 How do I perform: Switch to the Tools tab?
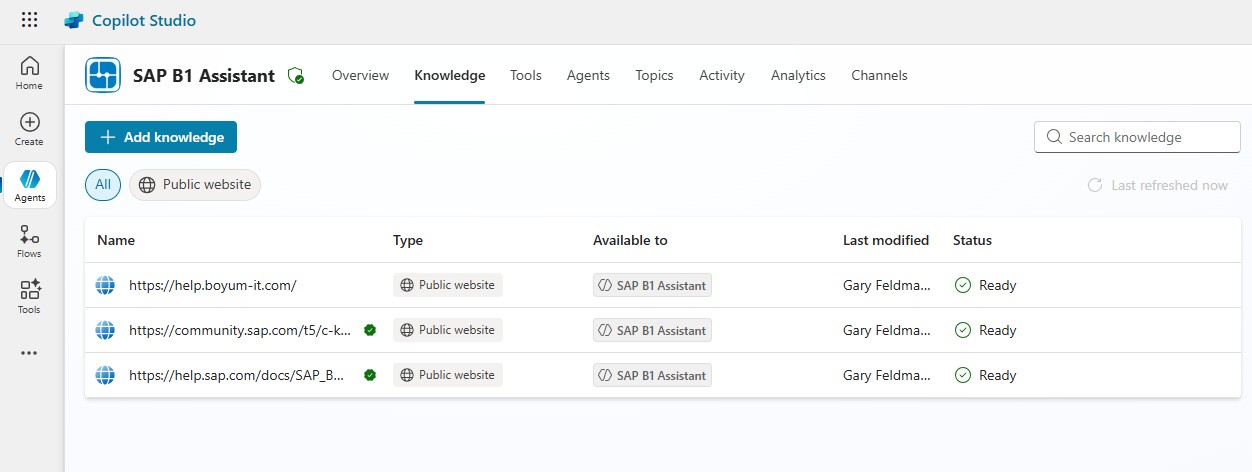tap(526, 75)
